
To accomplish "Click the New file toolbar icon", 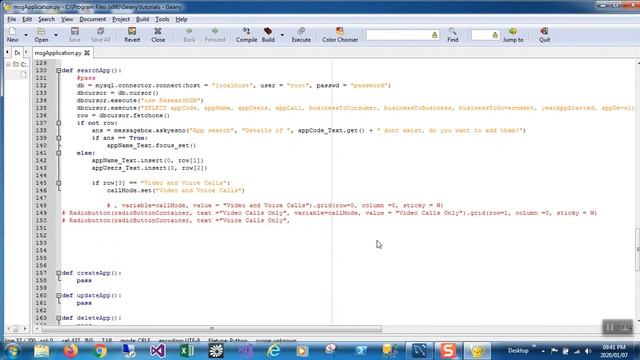I will pyautogui.click(x=12, y=35).
